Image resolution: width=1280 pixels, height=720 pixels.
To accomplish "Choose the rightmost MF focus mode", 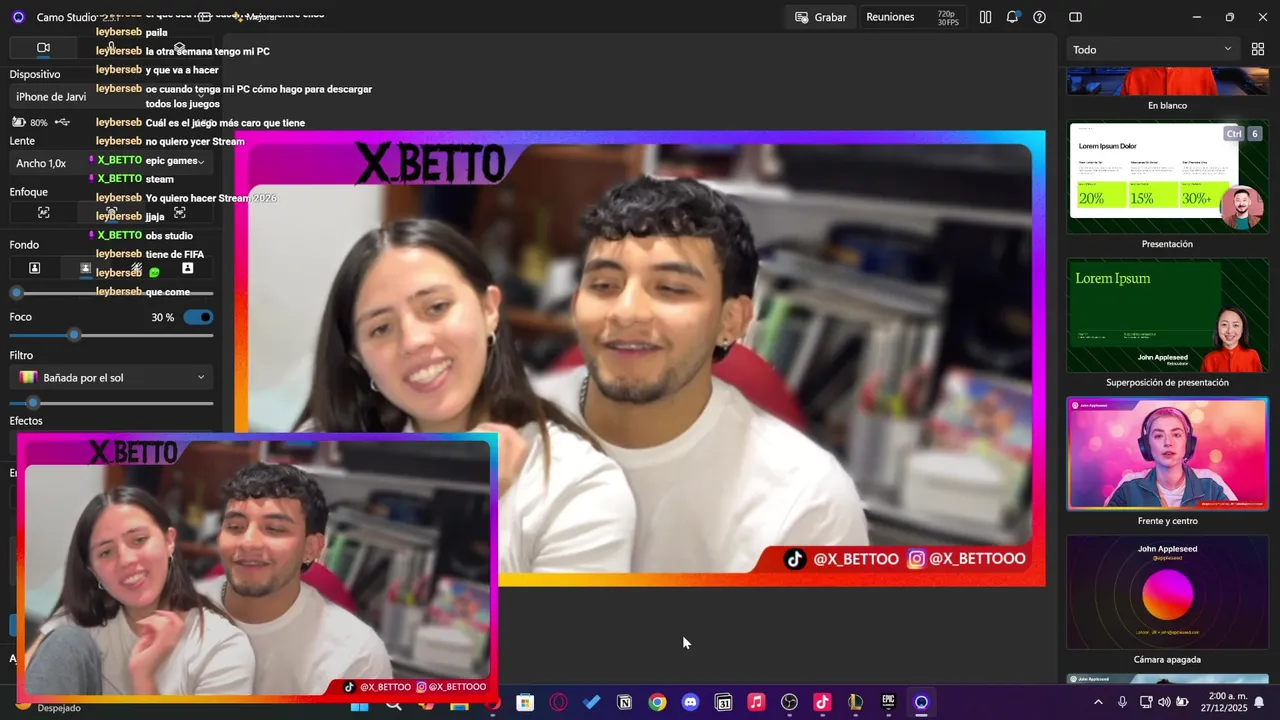I will (180, 212).
